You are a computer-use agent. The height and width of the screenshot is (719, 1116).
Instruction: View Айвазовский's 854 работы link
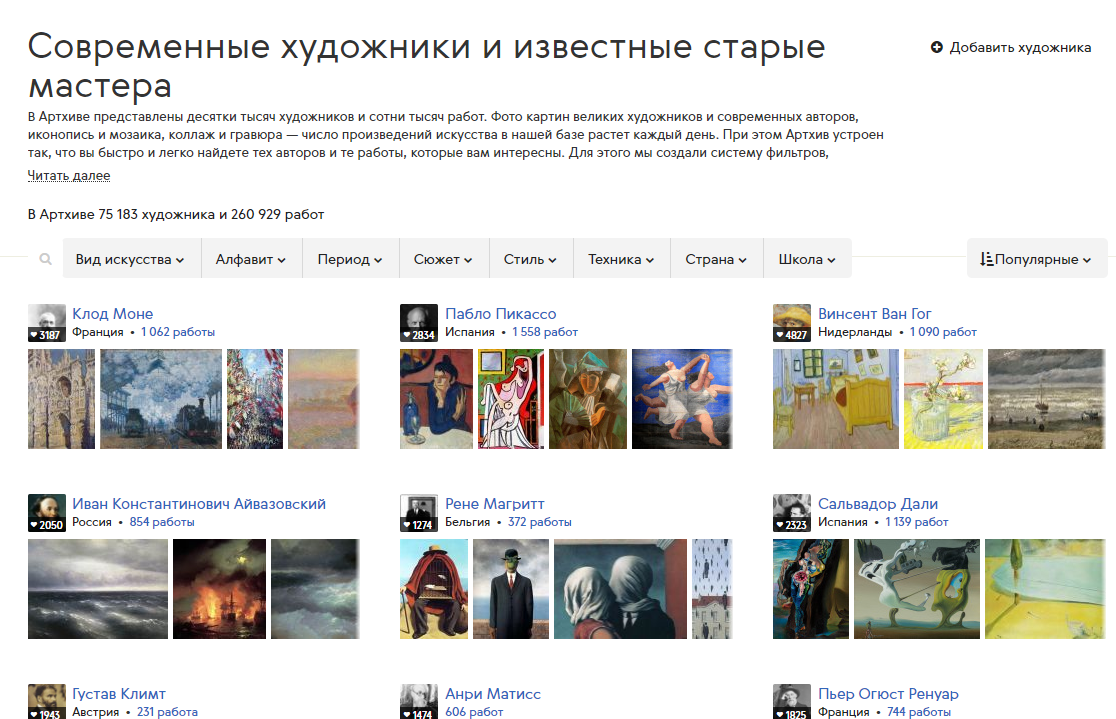(162, 523)
